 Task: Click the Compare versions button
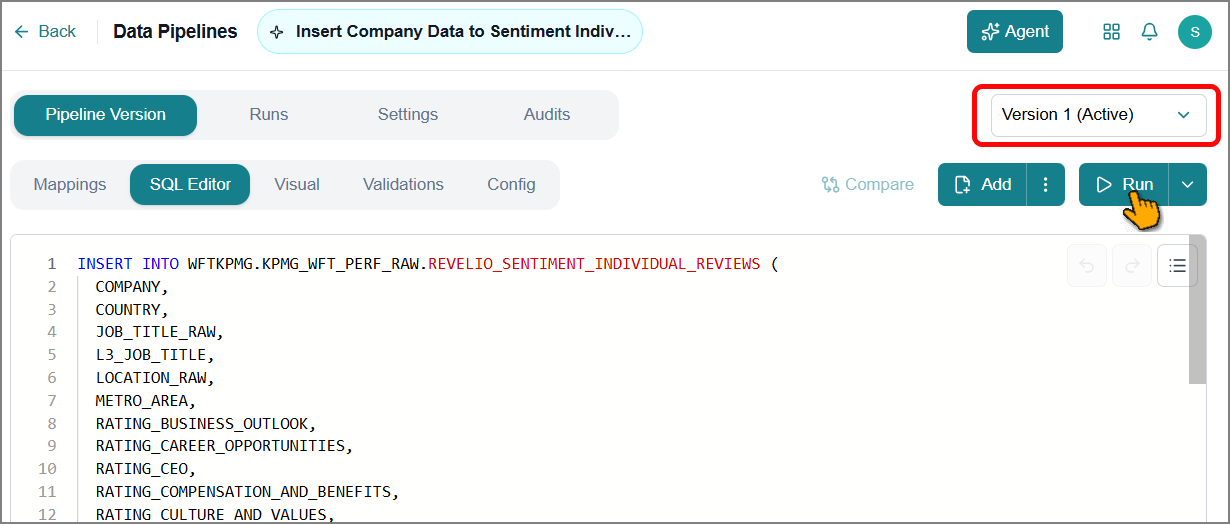coord(868,185)
